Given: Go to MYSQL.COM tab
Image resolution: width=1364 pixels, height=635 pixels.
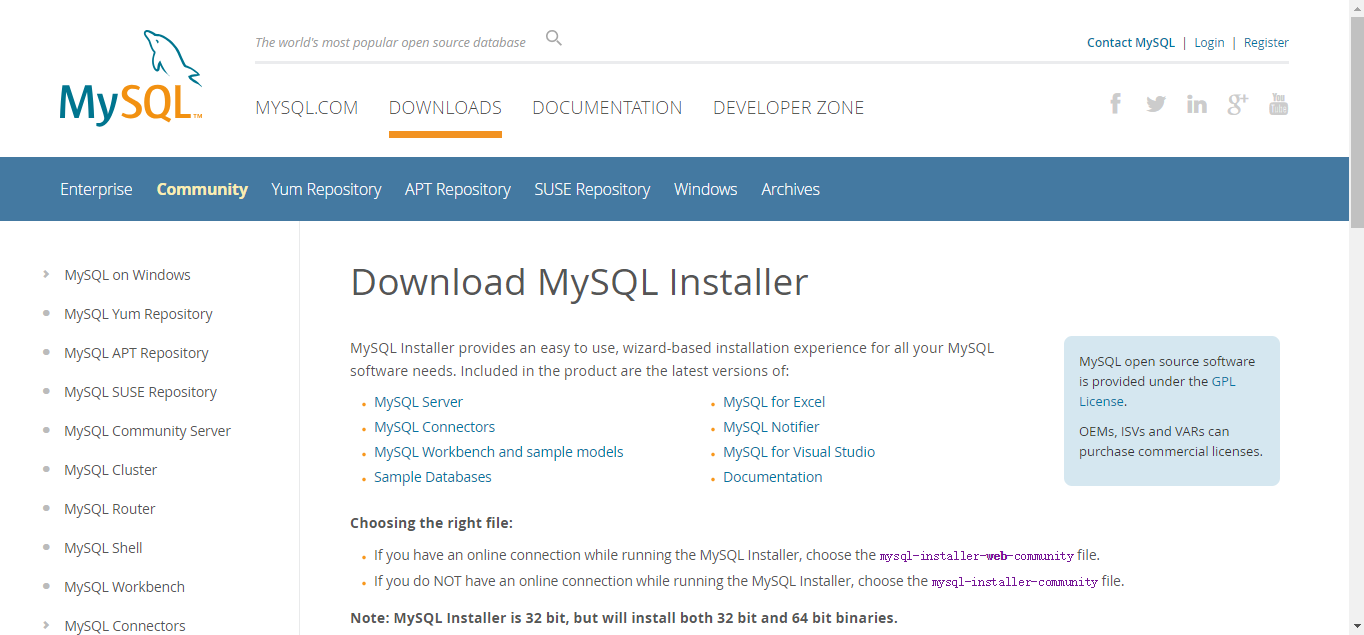Looking at the screenshot, I should click(x=307, y=108).
